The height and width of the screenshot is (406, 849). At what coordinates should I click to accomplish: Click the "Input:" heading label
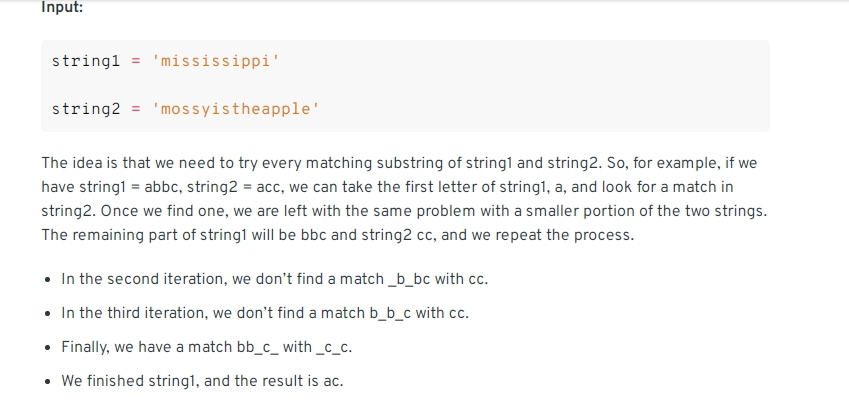pyautogui.click(x=62, y=8)
